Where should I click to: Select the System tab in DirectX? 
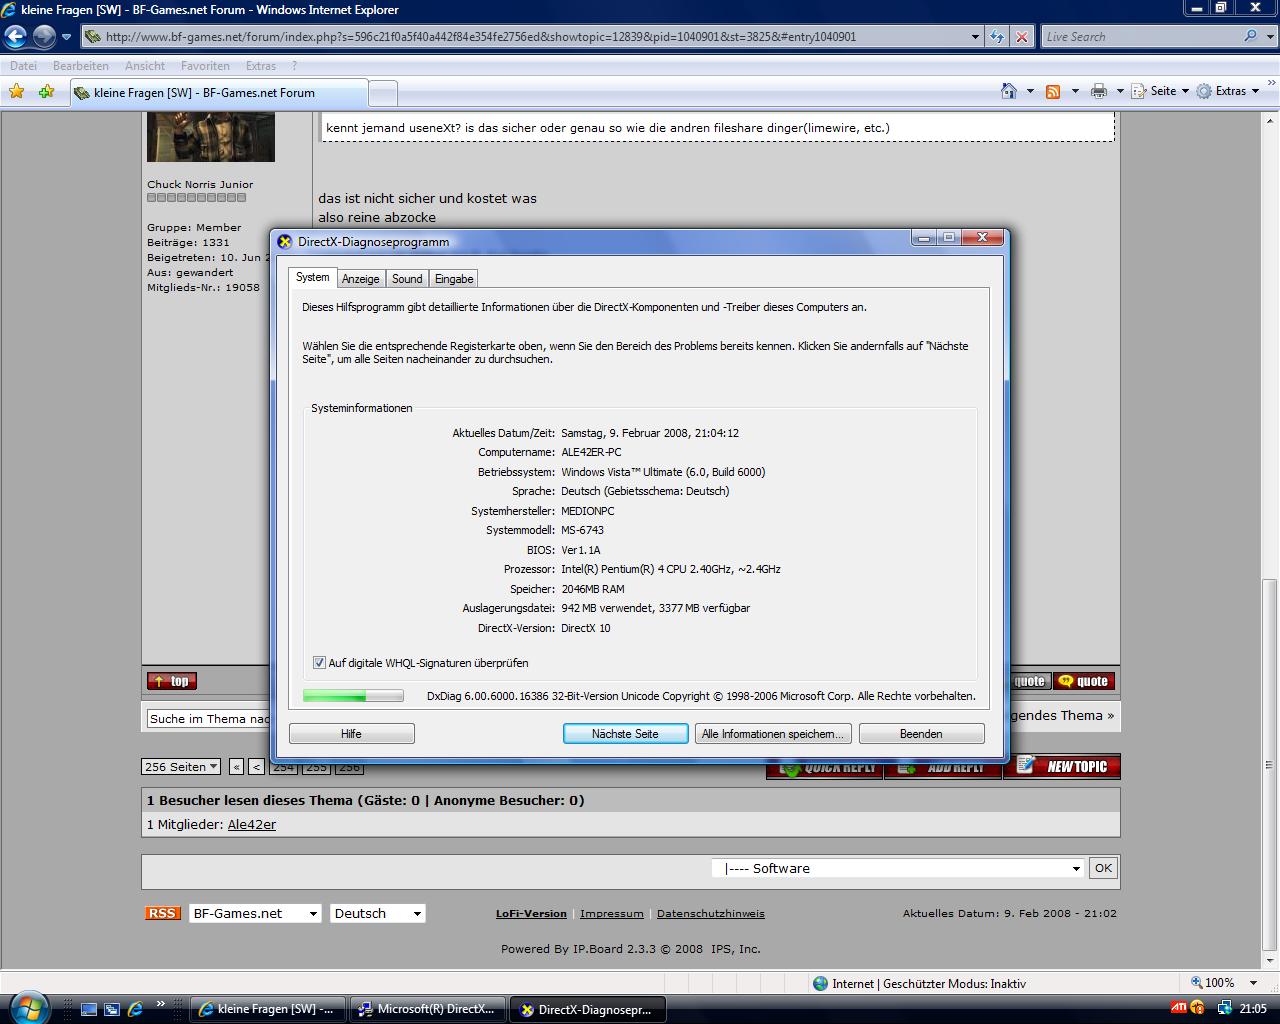(x=312, y=277)
